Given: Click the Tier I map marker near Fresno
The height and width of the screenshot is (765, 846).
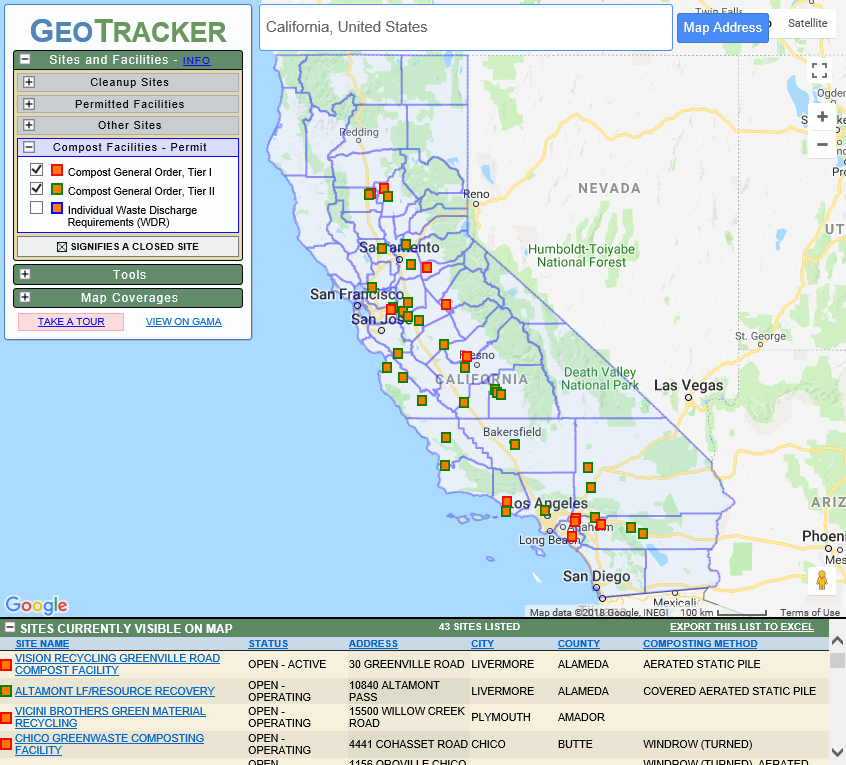Looking at the screenshot, I should [x=467, y=357].
